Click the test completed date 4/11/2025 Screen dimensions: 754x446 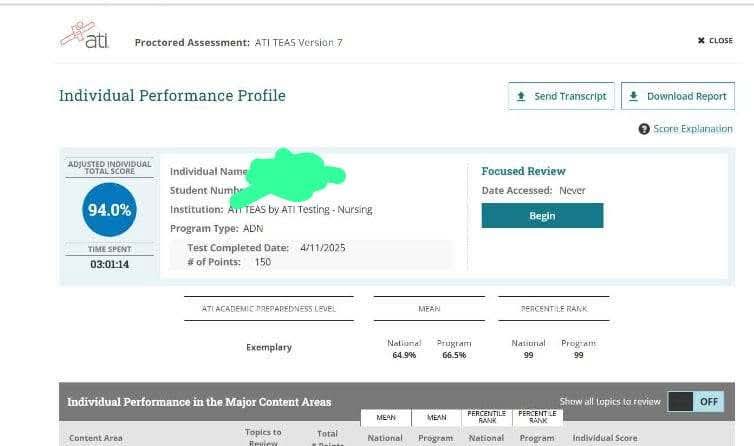click(323, 248)
